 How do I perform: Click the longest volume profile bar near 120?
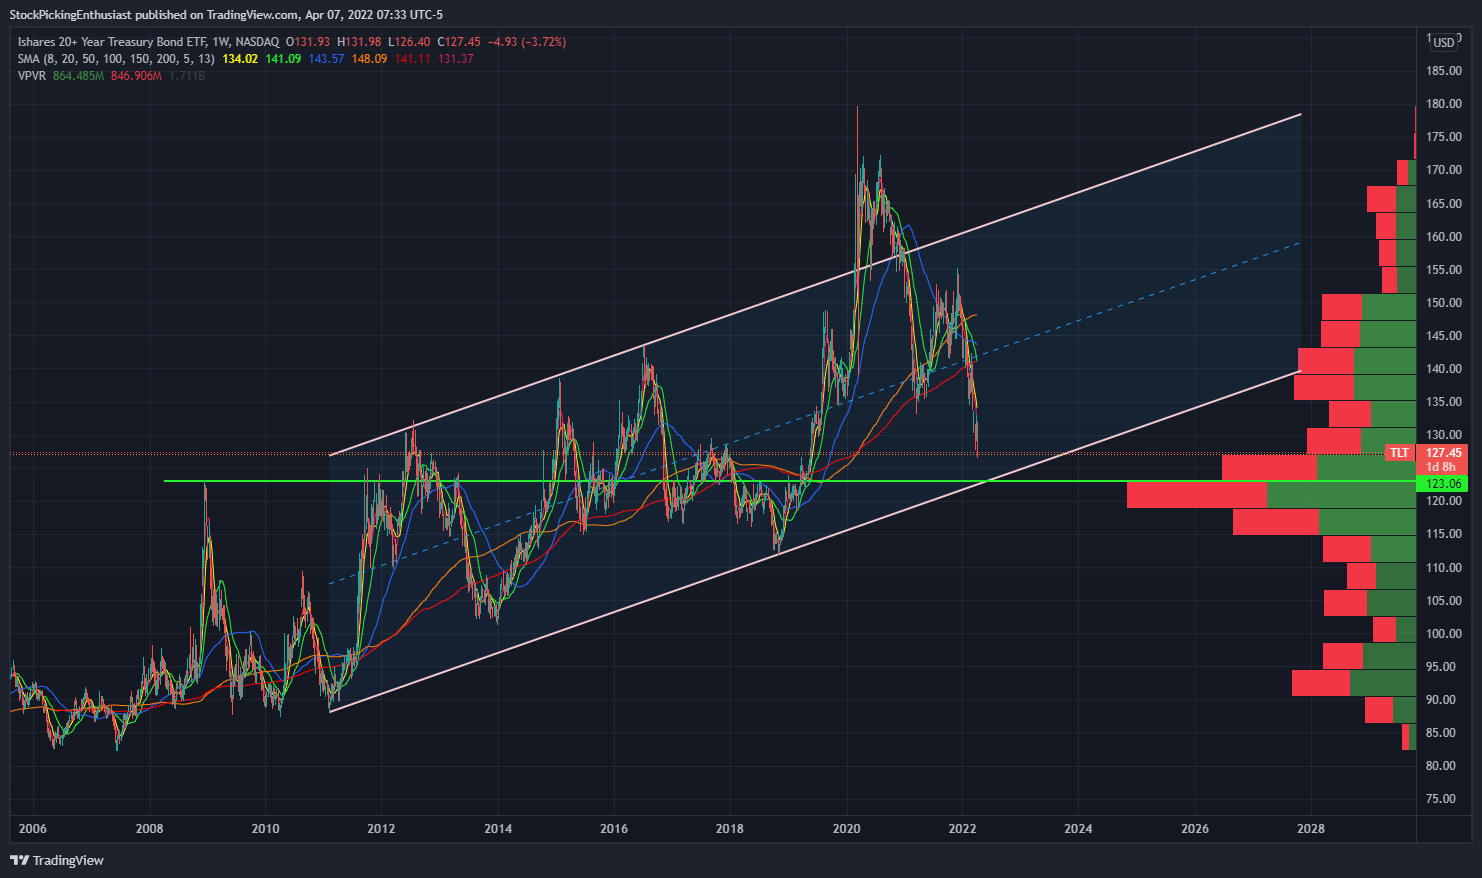(1271, 494)
